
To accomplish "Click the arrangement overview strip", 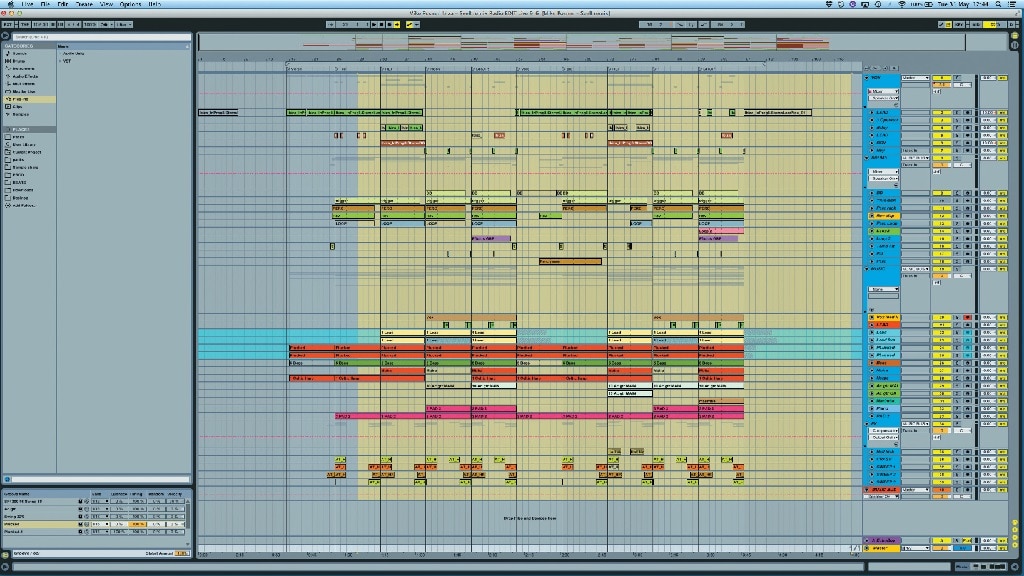I will (x=581, y=42).
